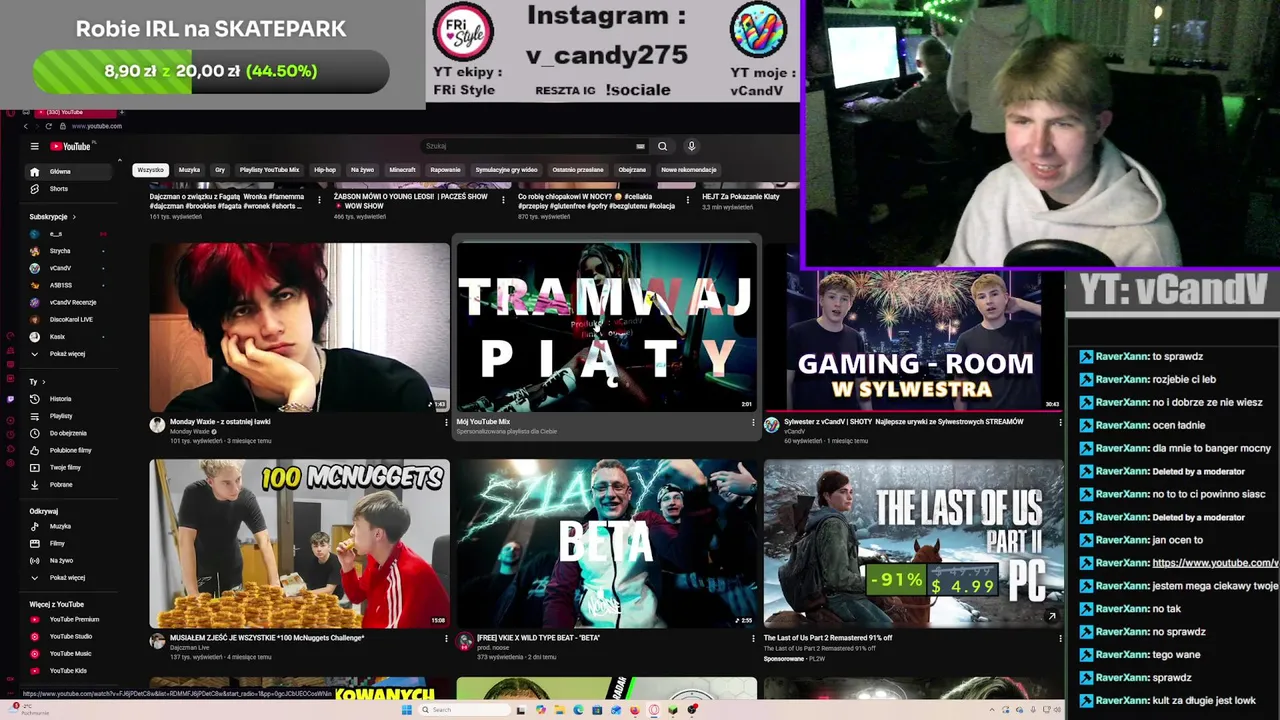Open Główna home in the sidebar
The width and height of the screenshot is (1280, 720).
[70, 171]
